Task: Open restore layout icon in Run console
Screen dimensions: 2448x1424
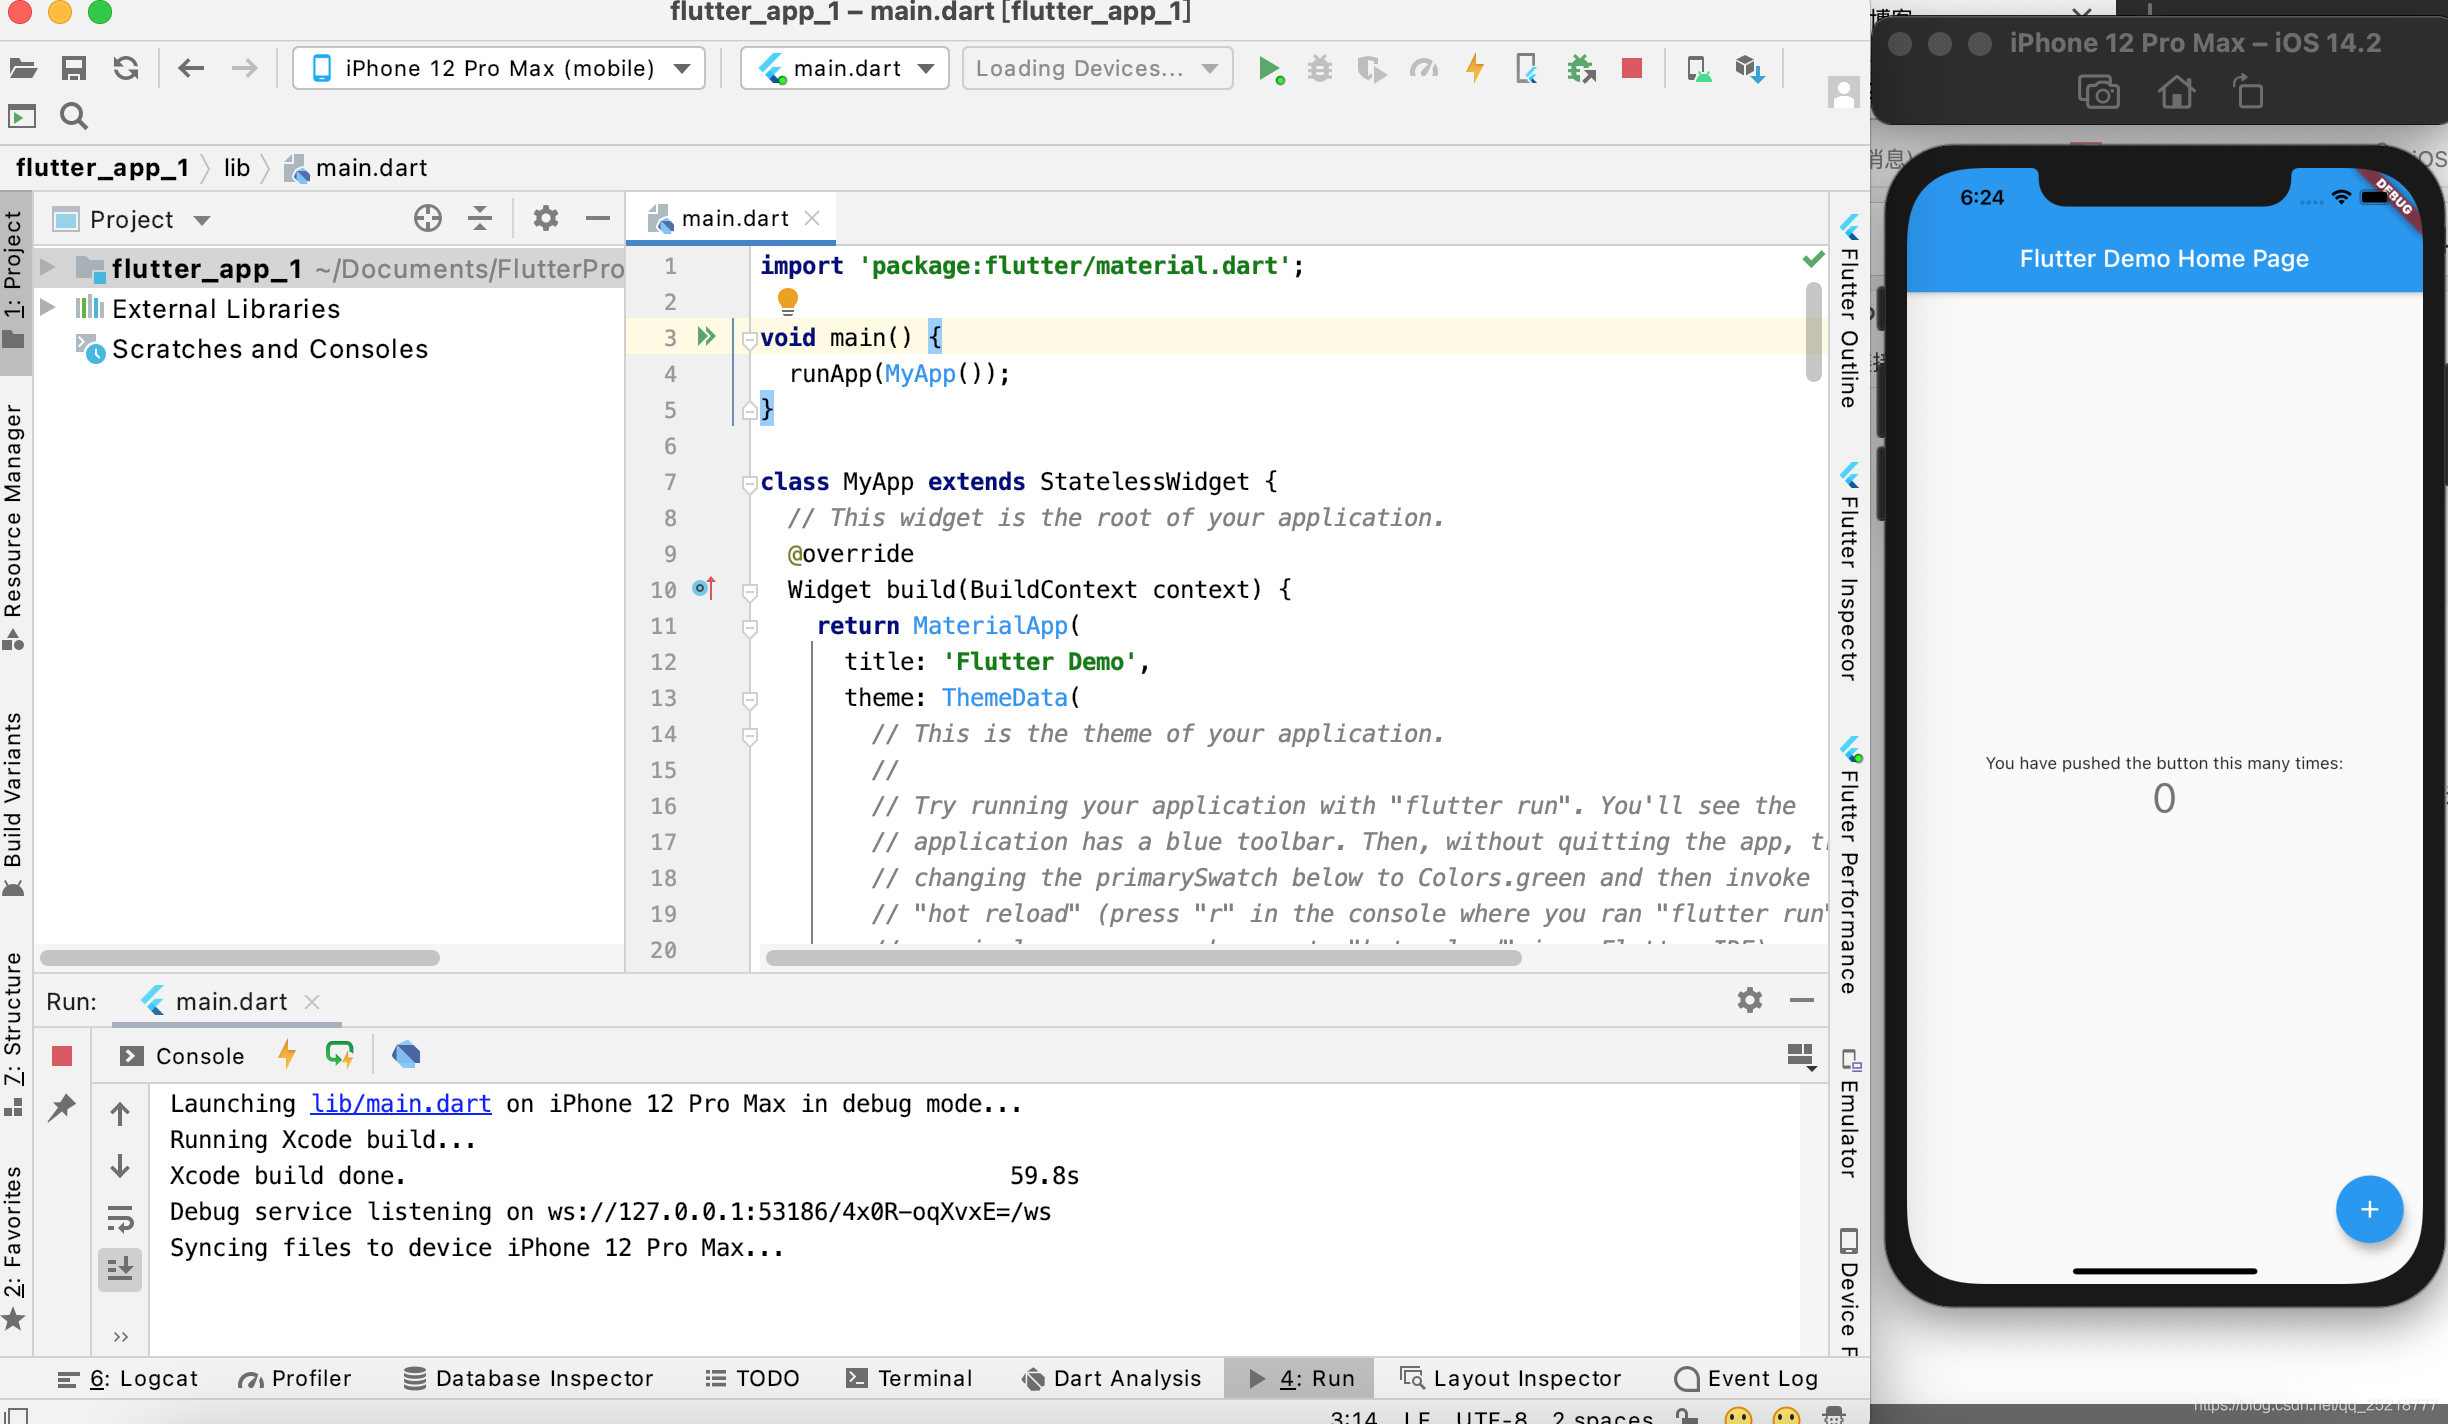Action: (x=1801, y=1056)
